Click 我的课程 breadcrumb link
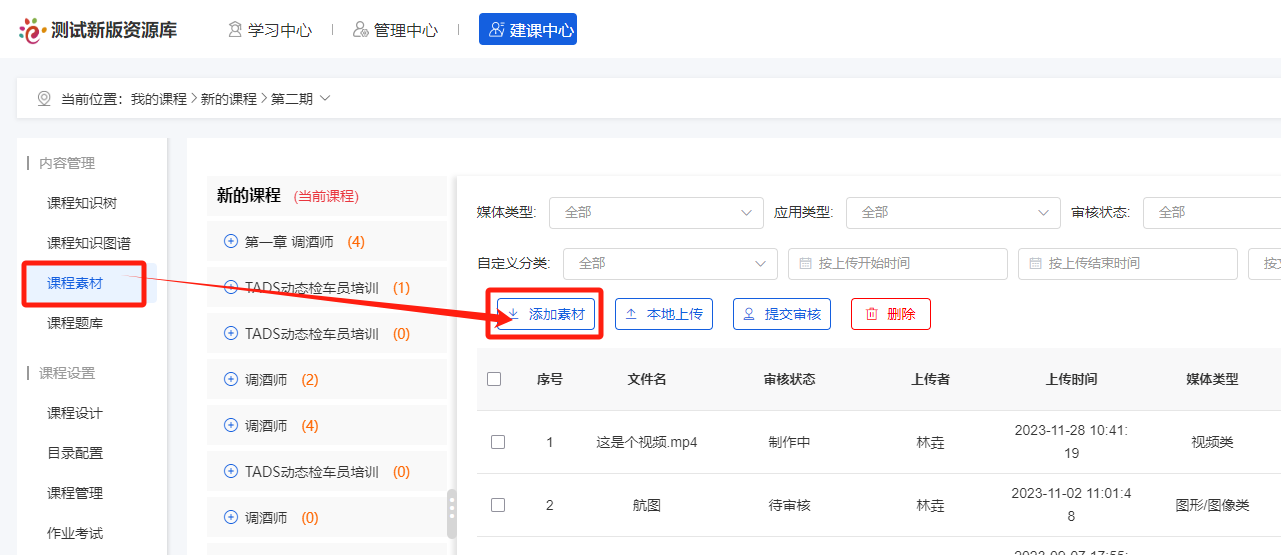The image size is (1281, 555). coord(159,99)
